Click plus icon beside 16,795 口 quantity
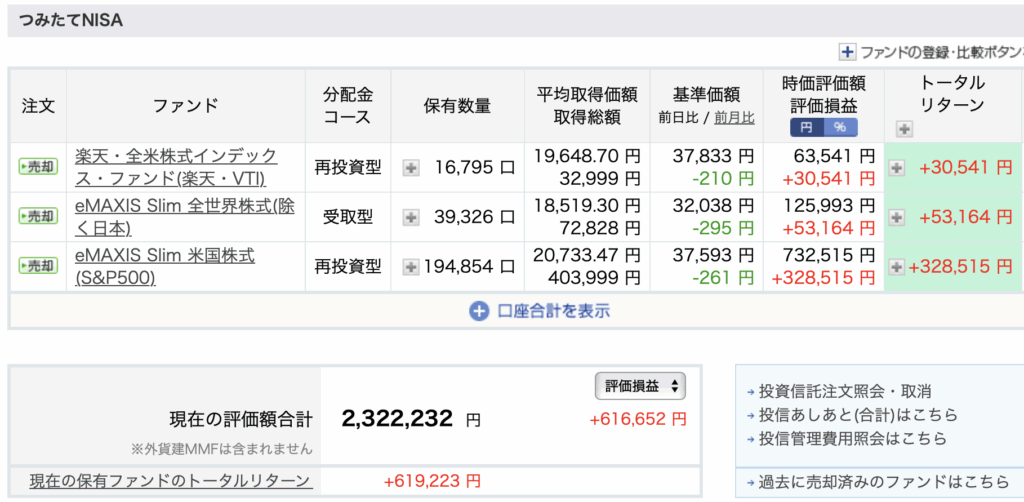This screenshot has height=502, width=1024. pyautogui.click(x=411, y=168)
